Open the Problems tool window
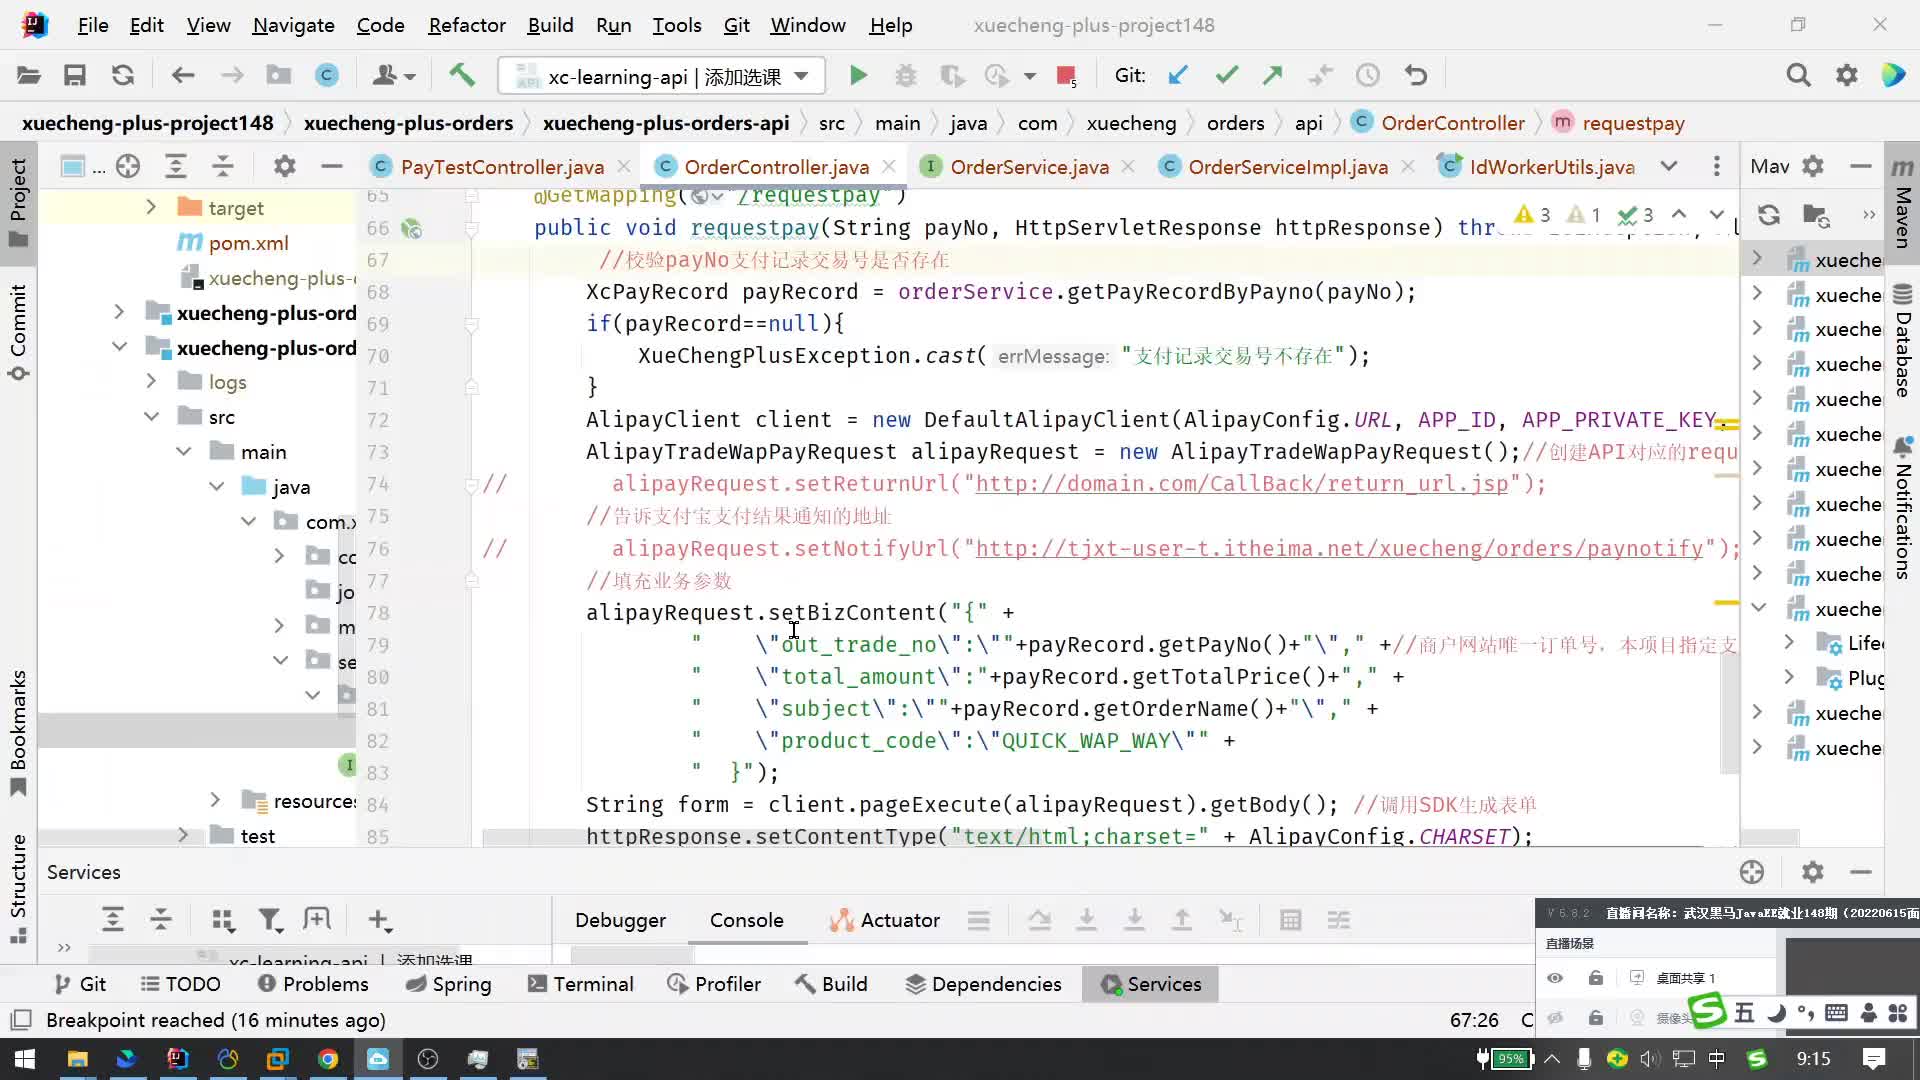1920x1080 pixels. click(x=313, y=984)
